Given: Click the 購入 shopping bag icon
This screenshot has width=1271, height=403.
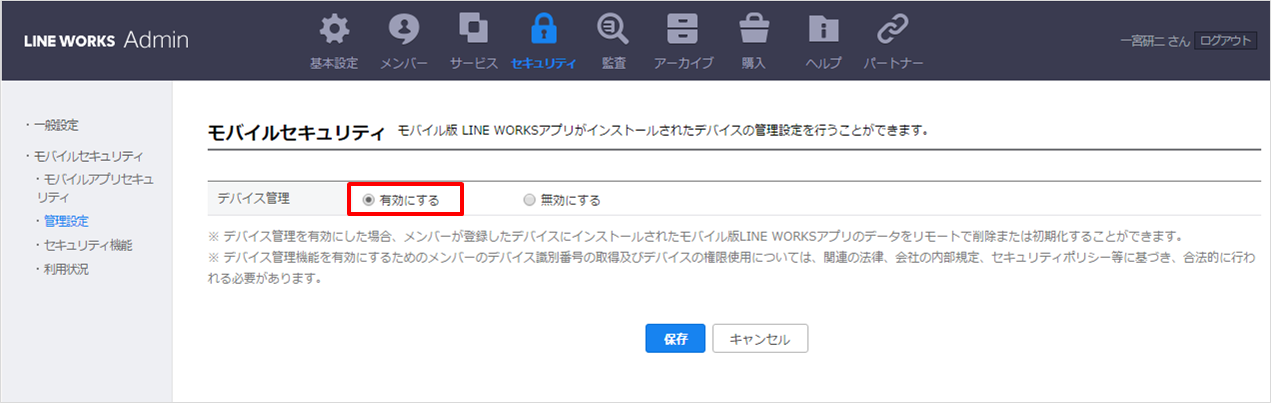Looking at the screenshot, I should [x=753, y=30].
